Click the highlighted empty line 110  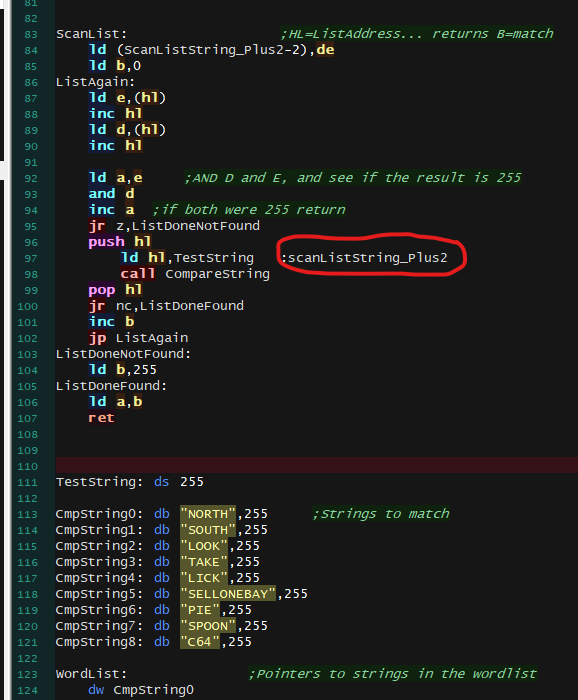click(316, 465)
